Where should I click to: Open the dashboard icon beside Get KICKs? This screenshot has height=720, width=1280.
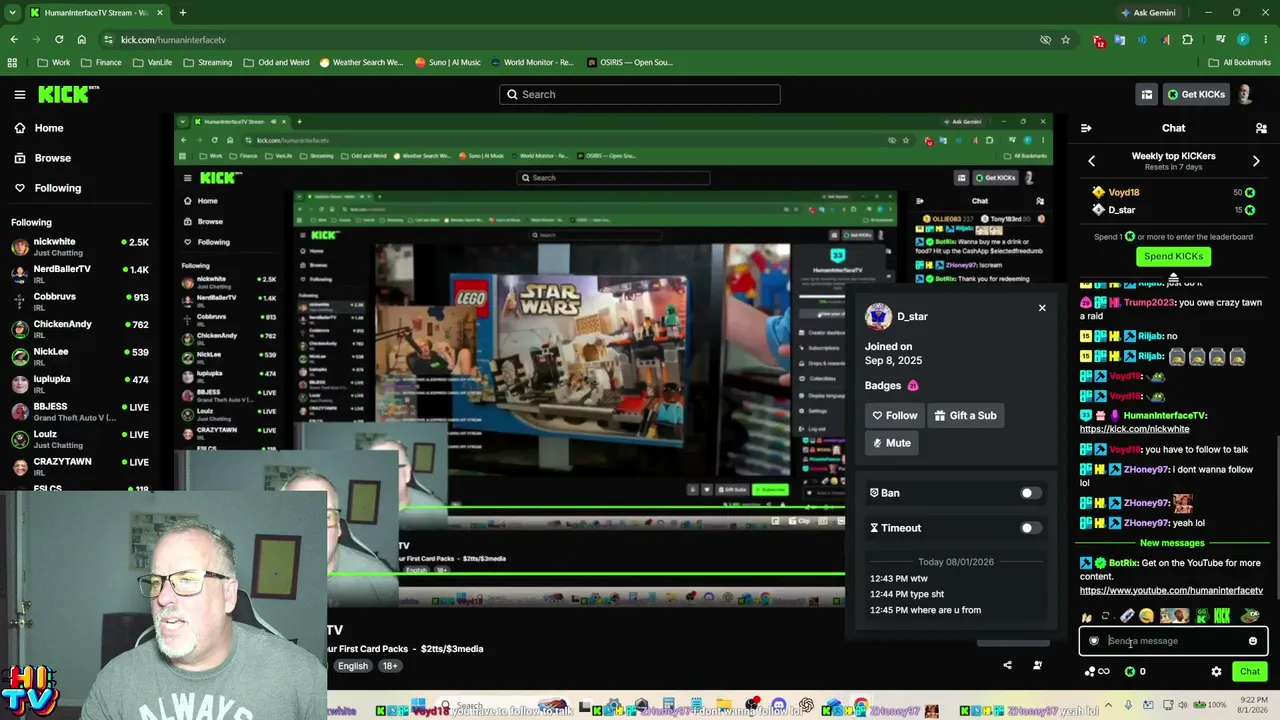[1146, 94]
